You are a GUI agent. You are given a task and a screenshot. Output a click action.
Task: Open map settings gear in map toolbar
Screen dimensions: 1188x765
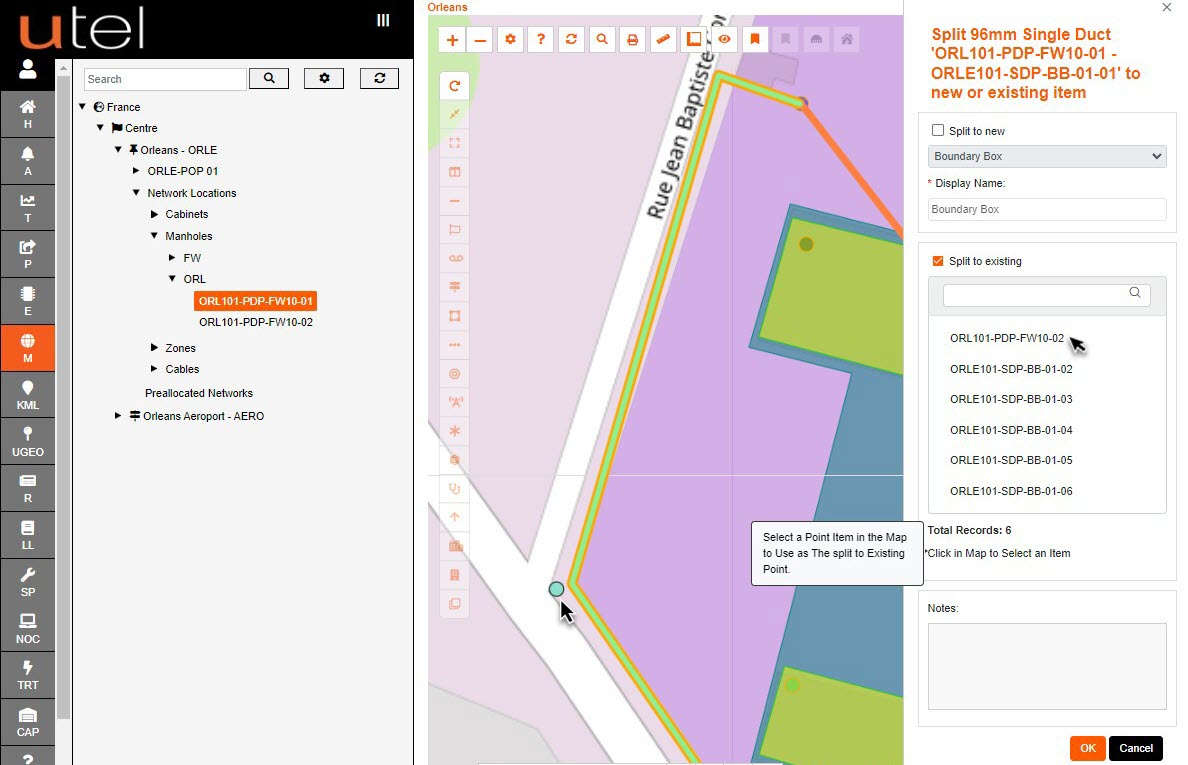click(511, 39)
